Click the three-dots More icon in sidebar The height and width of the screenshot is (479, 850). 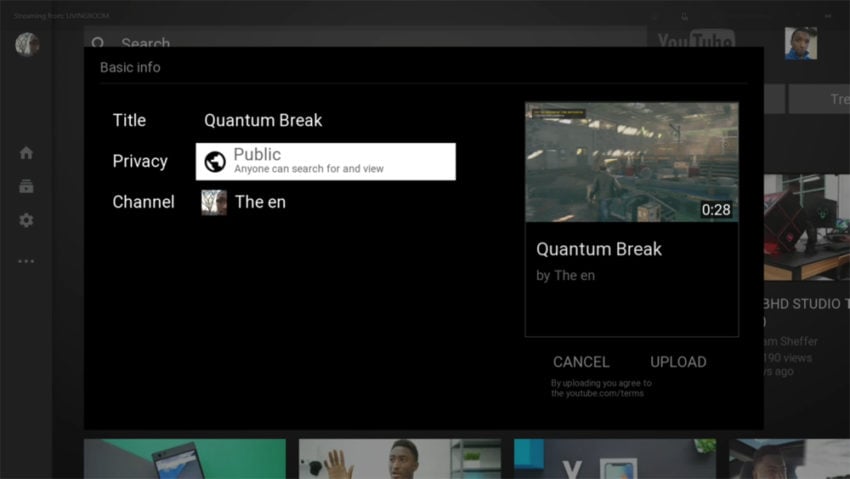pyautogui.click(x=26, y=261)
